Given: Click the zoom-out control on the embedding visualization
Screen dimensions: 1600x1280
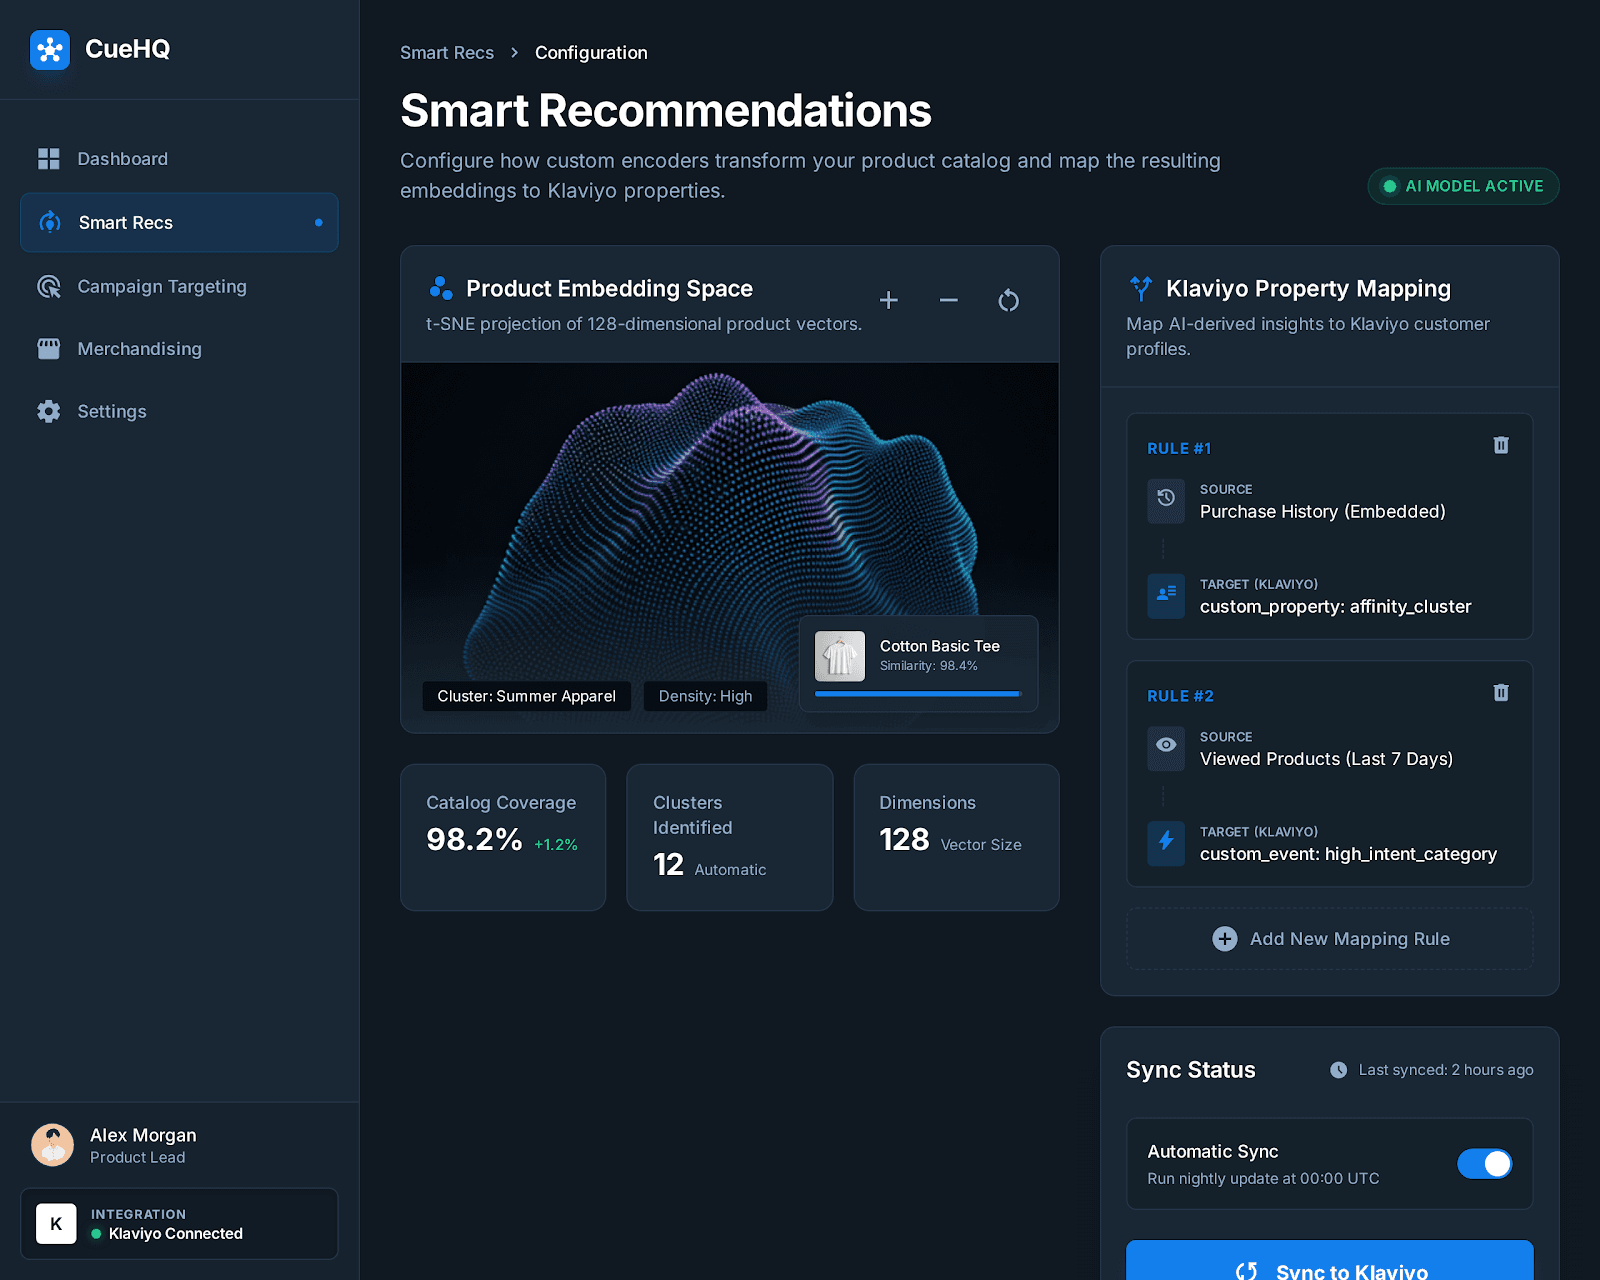Looking at the screenshot, I should pyautogui.click(x=948, y=300).
